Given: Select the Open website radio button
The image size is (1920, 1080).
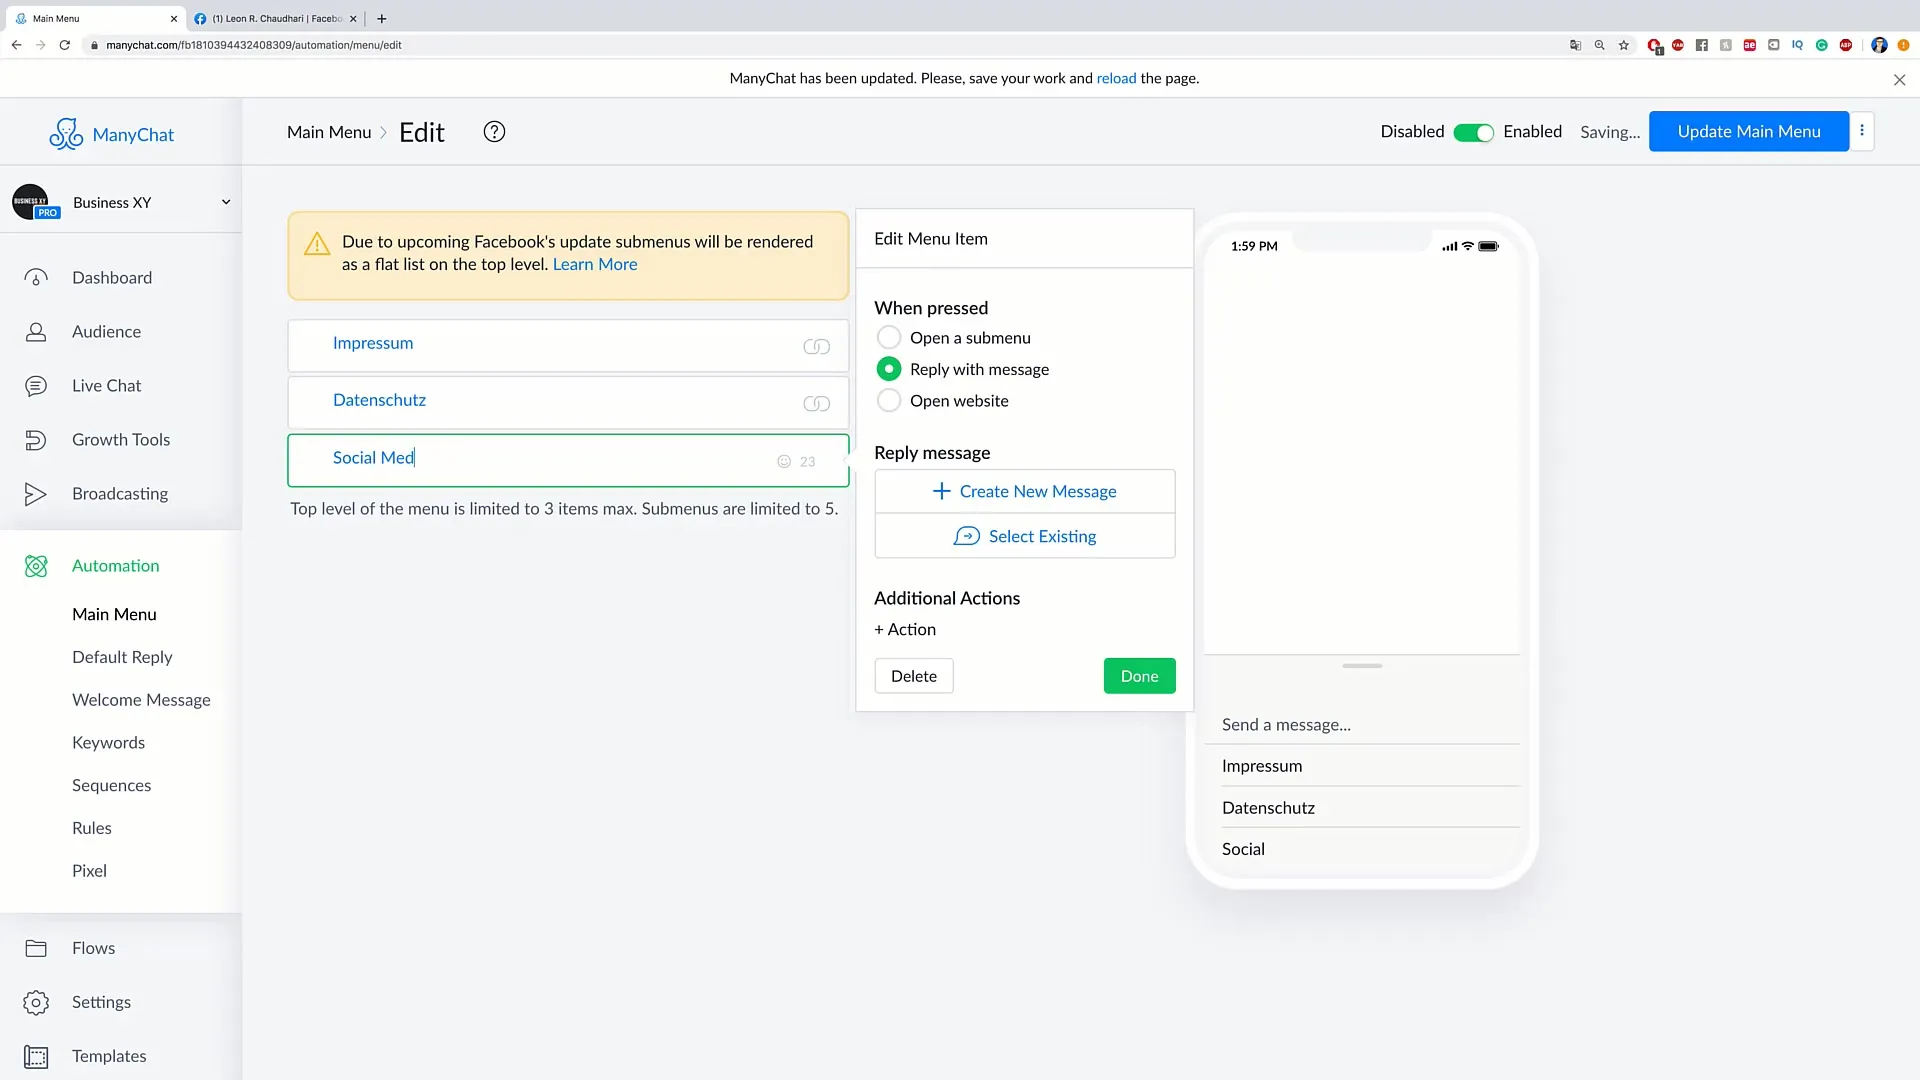Looking at the screenshot, I should (889, 400).
